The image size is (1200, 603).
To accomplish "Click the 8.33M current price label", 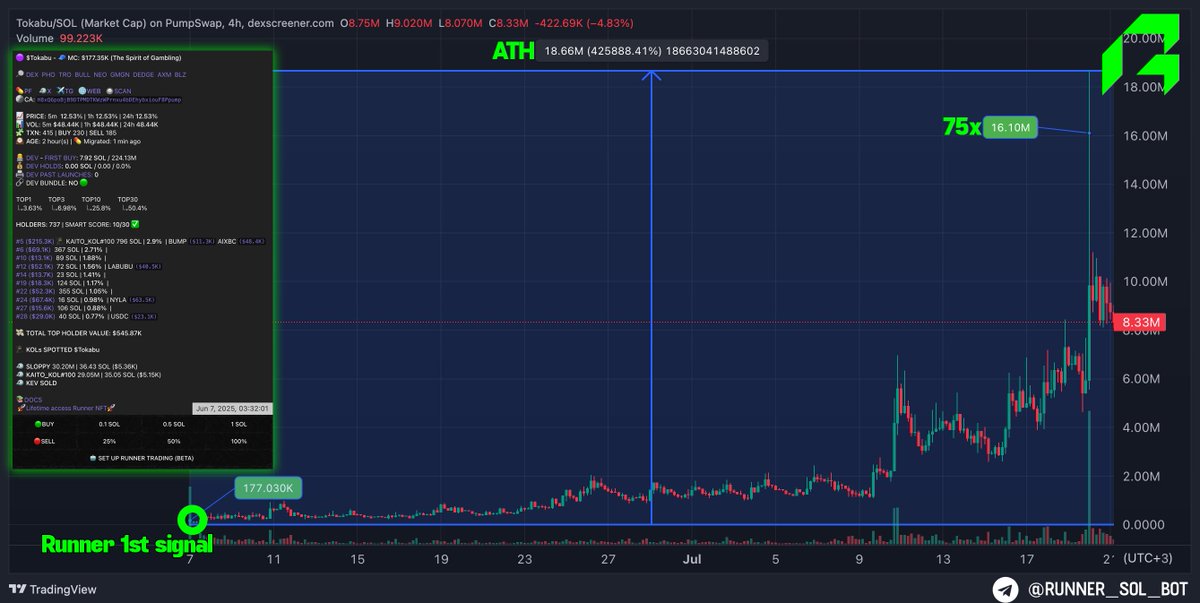I will (1142, 322).
